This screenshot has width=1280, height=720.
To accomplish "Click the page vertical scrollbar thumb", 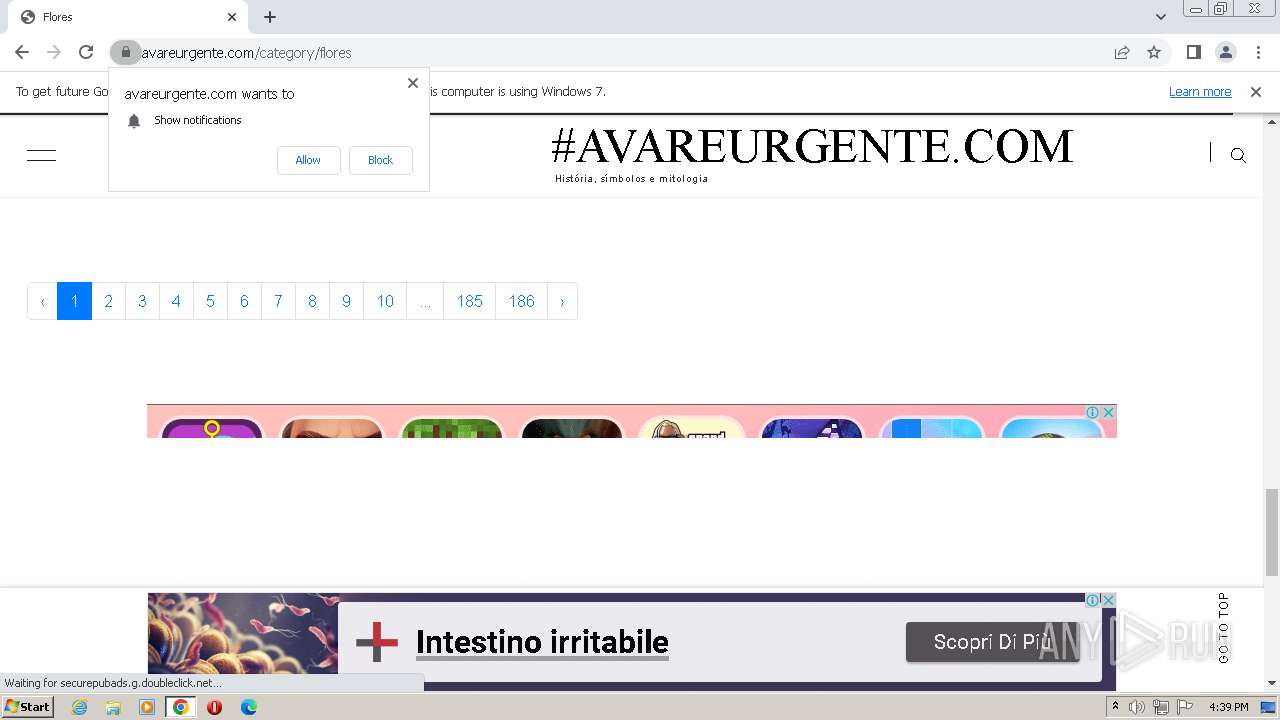I will point(1272,532).
